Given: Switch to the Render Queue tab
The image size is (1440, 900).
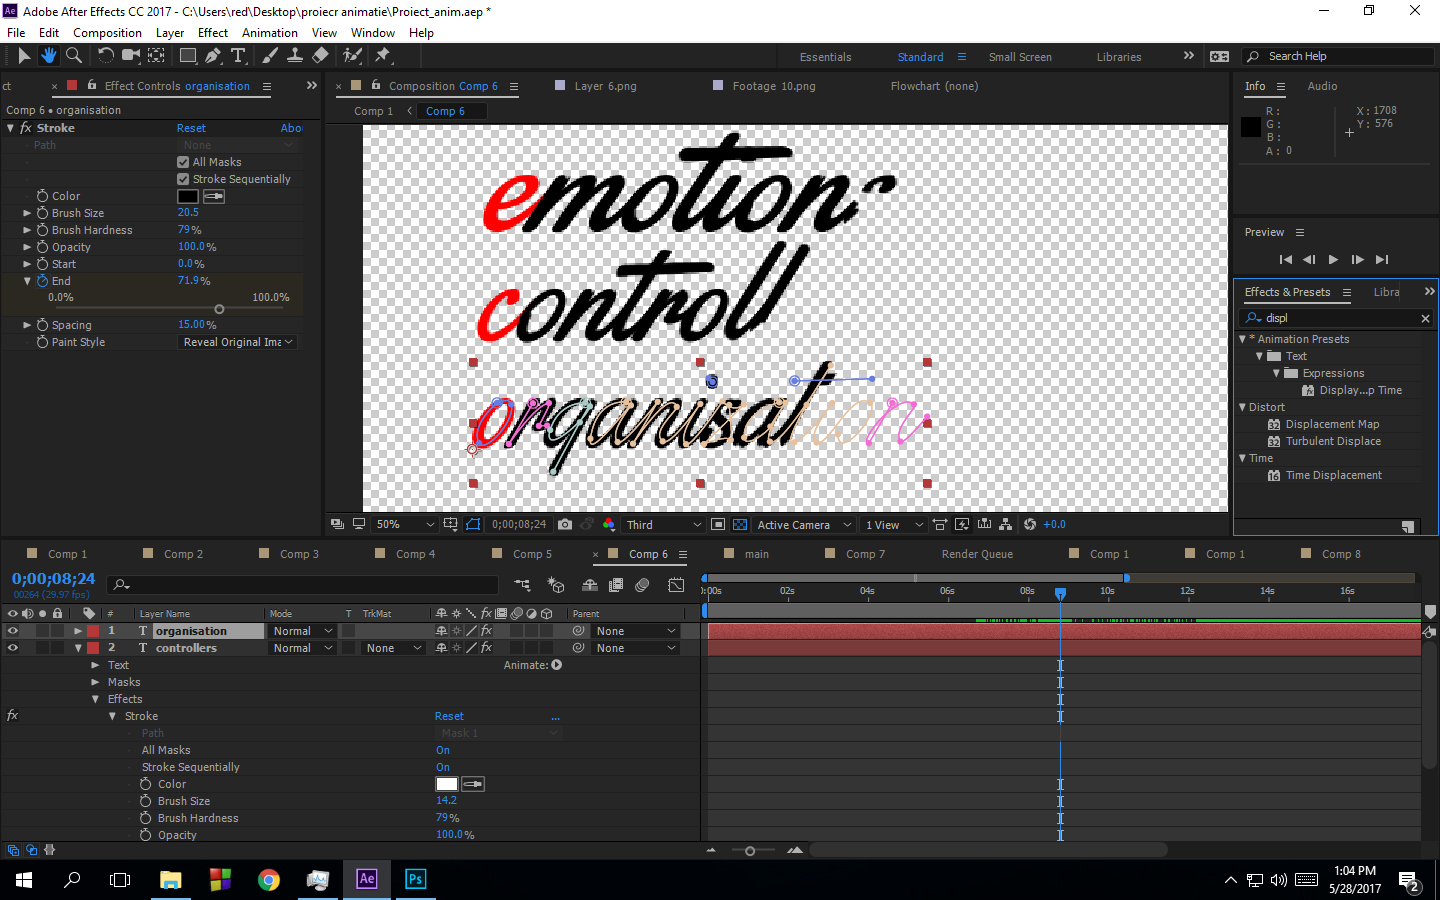Looking at the screenshot, I should (976, 554).
